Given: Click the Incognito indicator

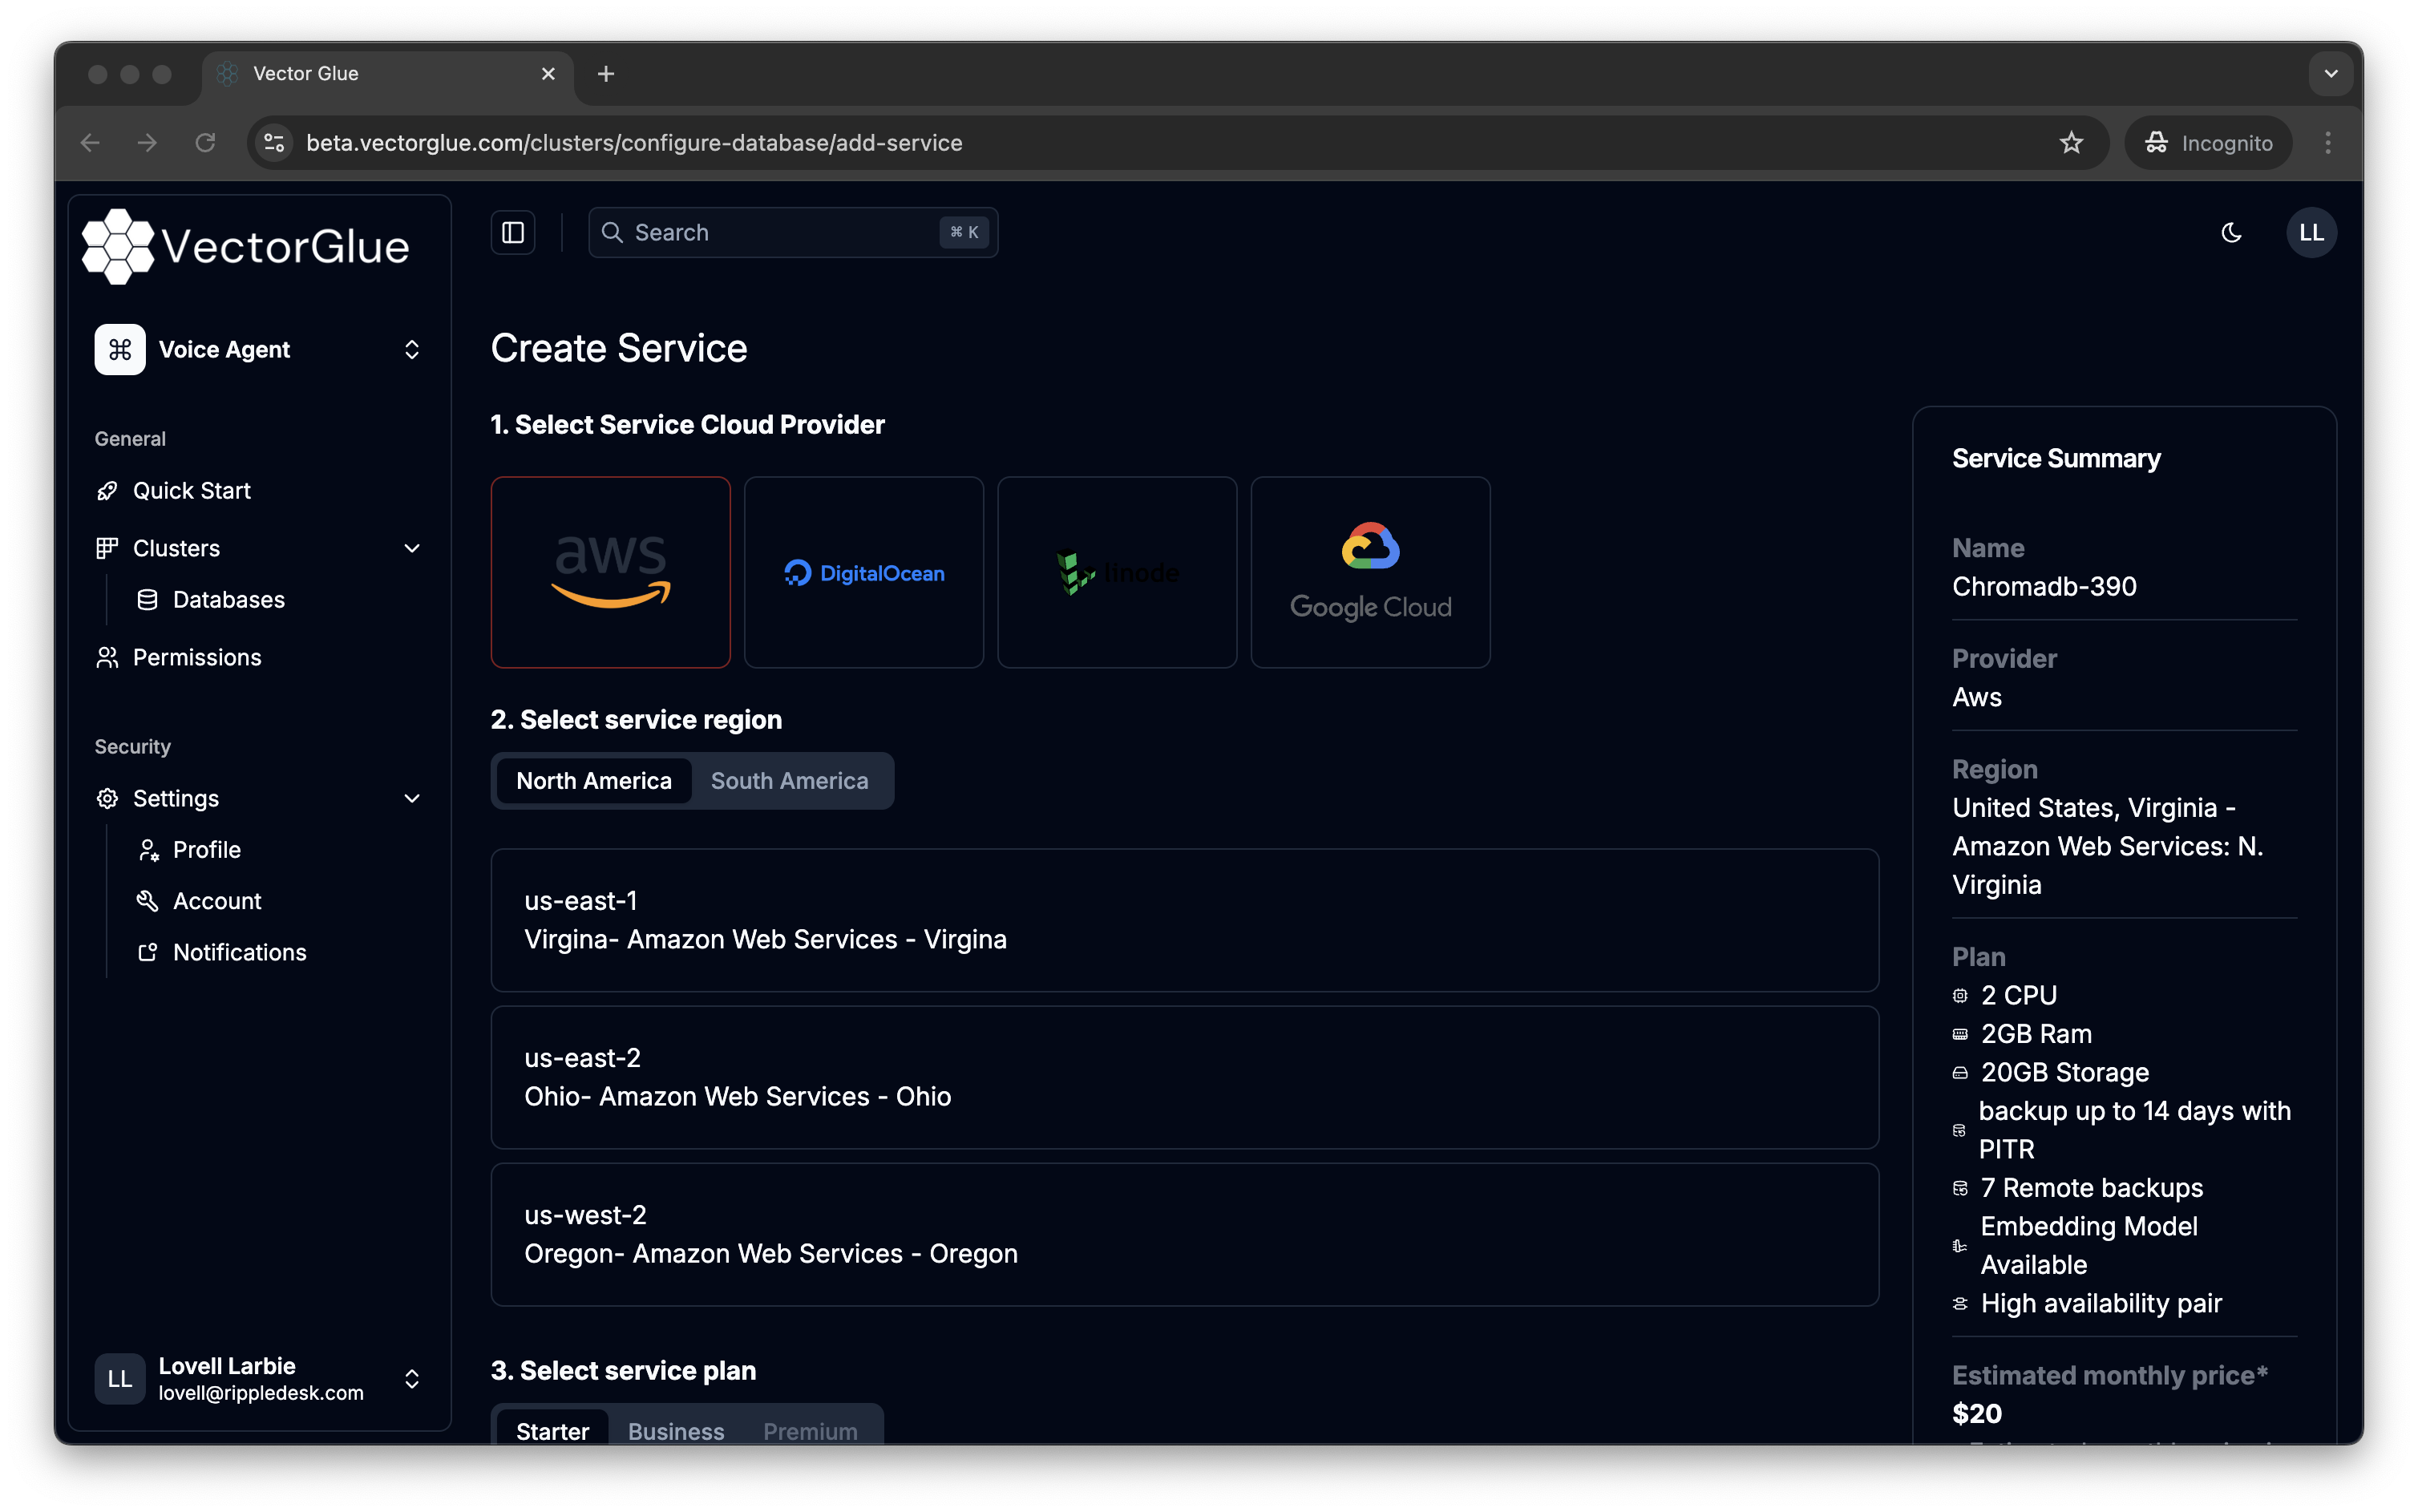Looking at the screenshot, I should pos(2208,143).
